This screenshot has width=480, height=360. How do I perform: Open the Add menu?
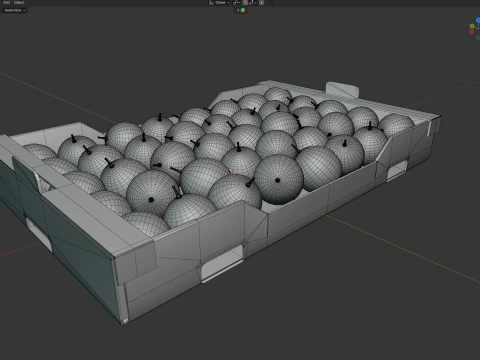(x=6, y=2)
